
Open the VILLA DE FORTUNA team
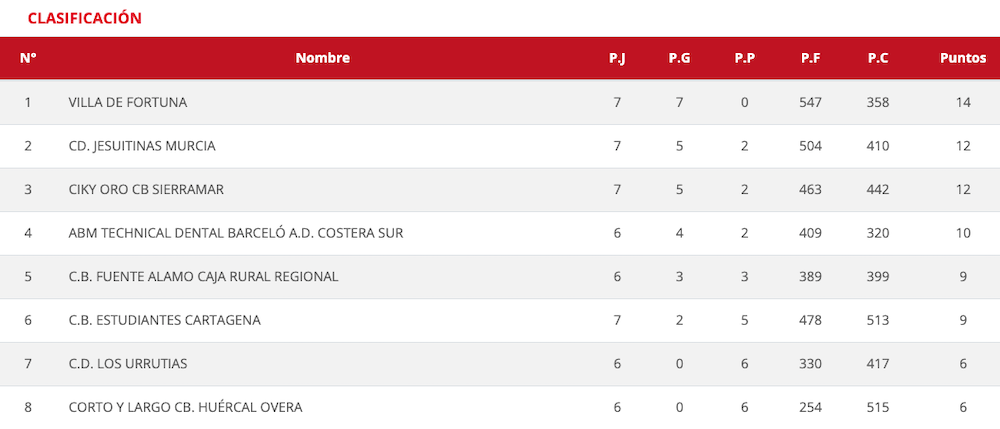click(x=128, y=102)
